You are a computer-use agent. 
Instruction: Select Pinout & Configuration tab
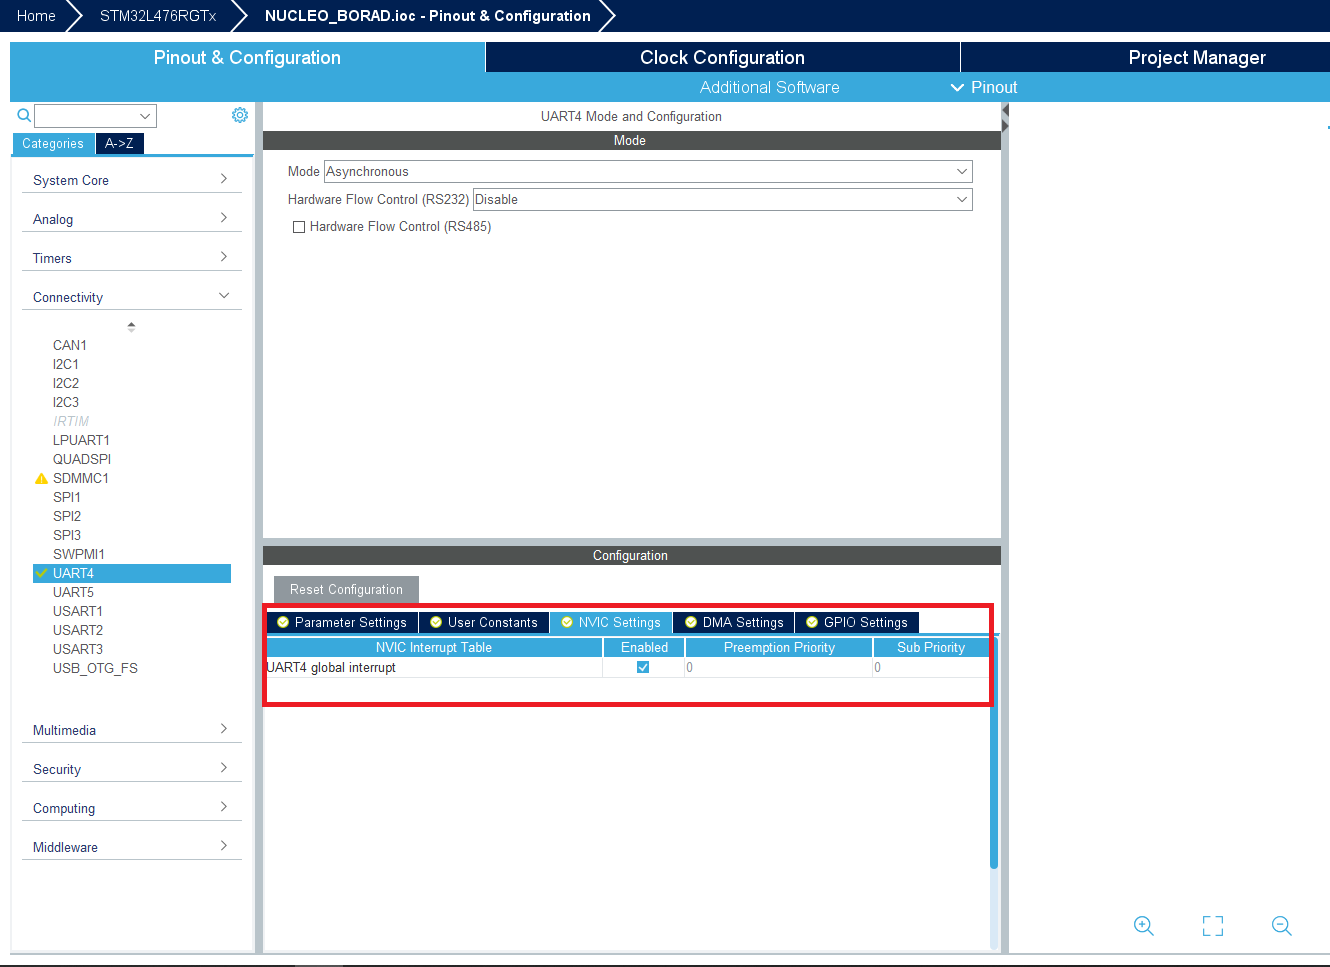coord(247,57)
